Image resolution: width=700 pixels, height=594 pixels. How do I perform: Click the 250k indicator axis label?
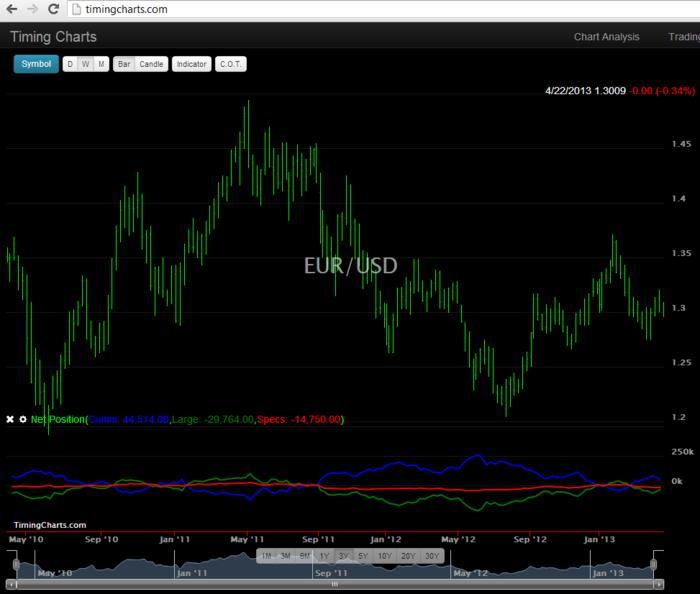(x=683, y=452)
